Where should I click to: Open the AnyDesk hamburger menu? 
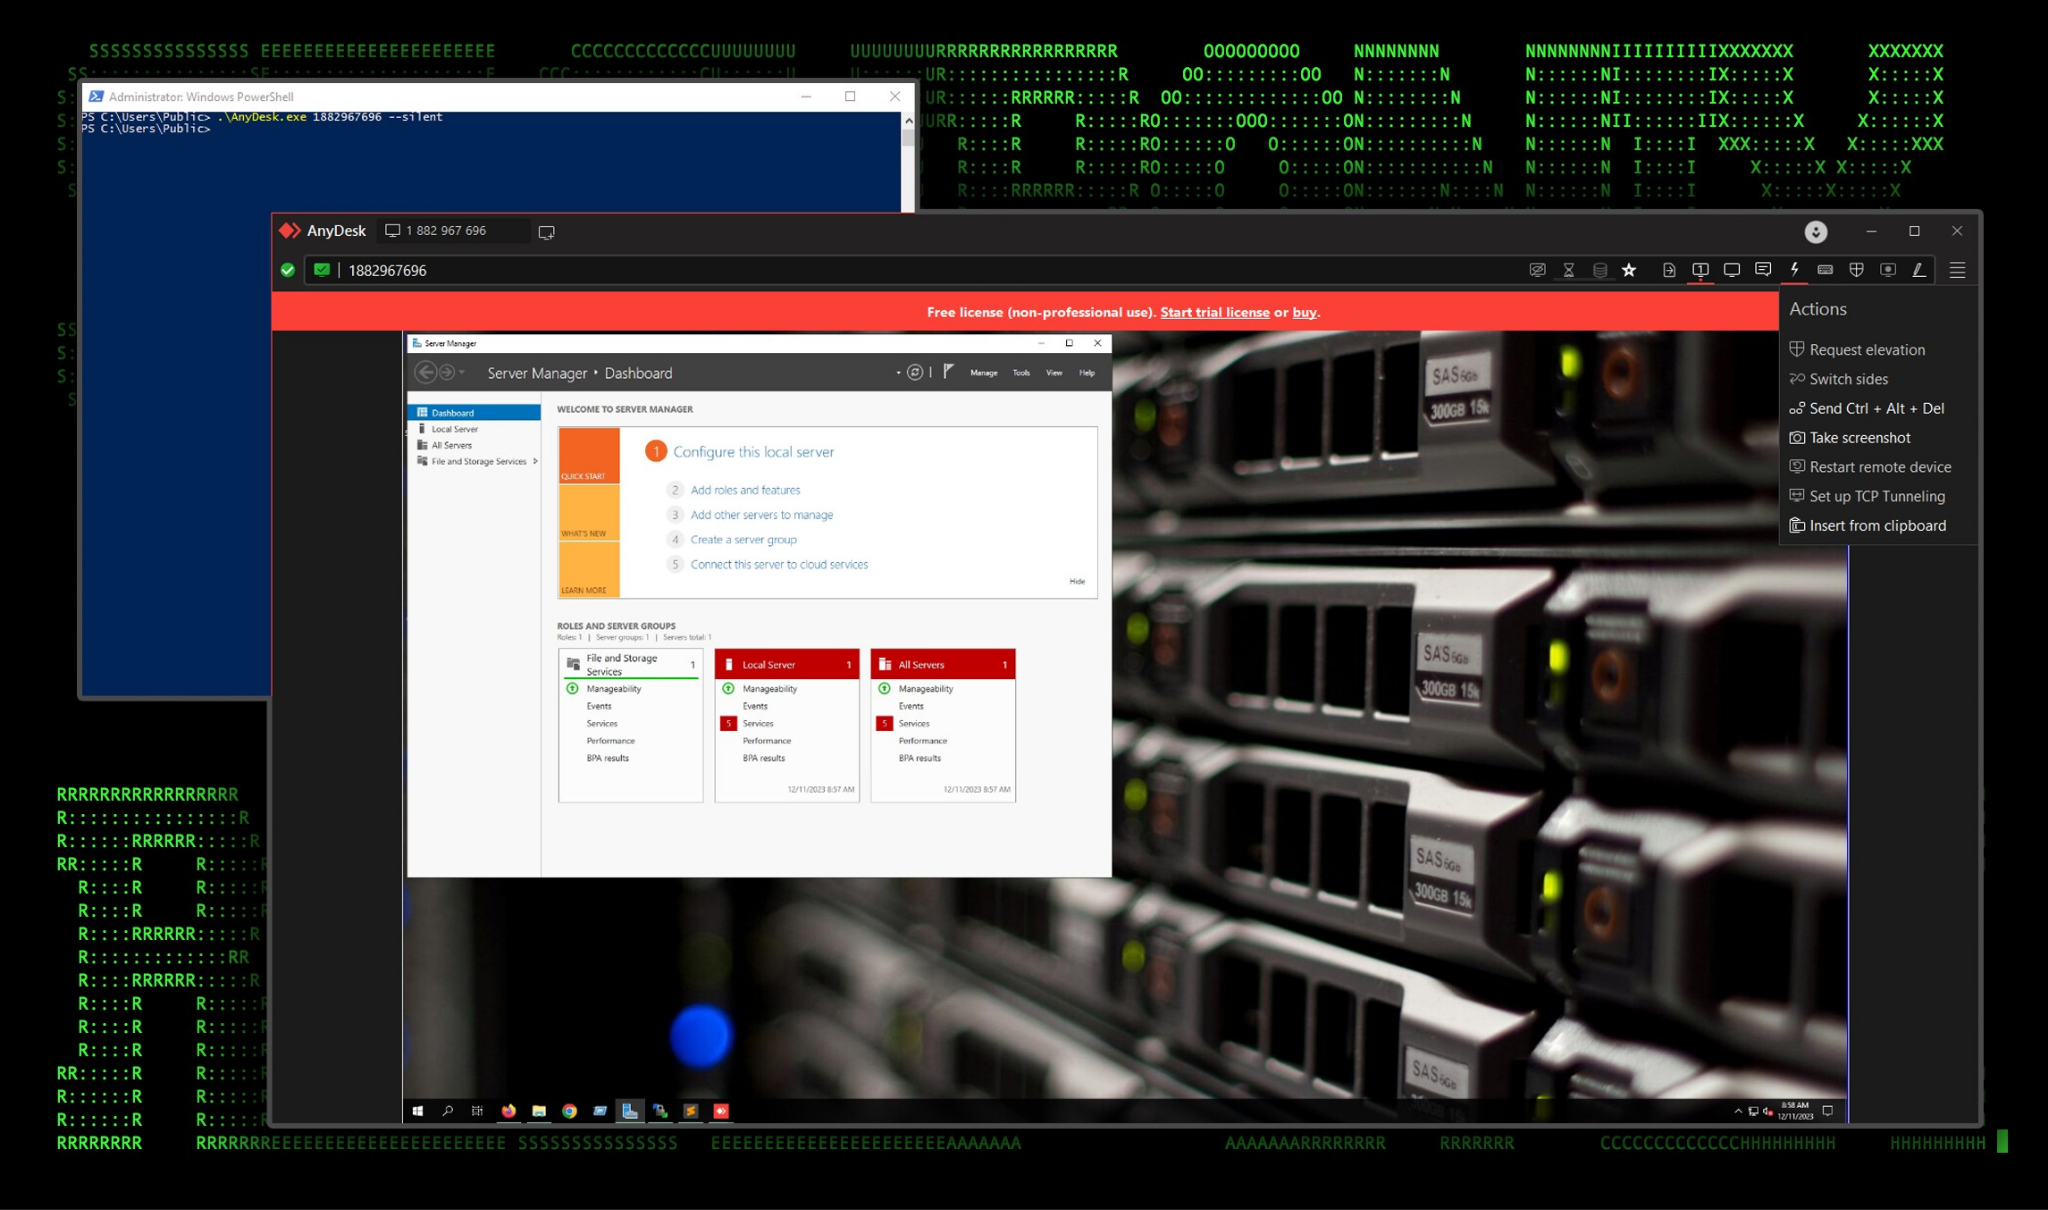pyautogui.click(x=1957, y=270)
